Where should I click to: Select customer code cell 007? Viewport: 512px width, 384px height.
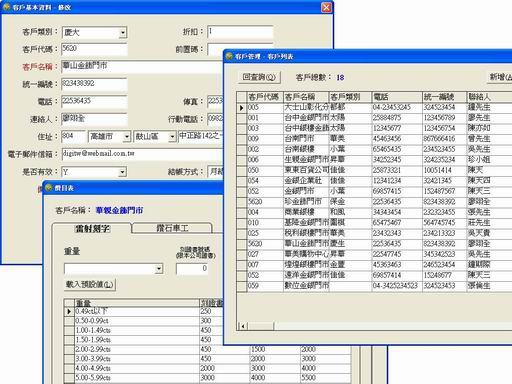(265, 265)
